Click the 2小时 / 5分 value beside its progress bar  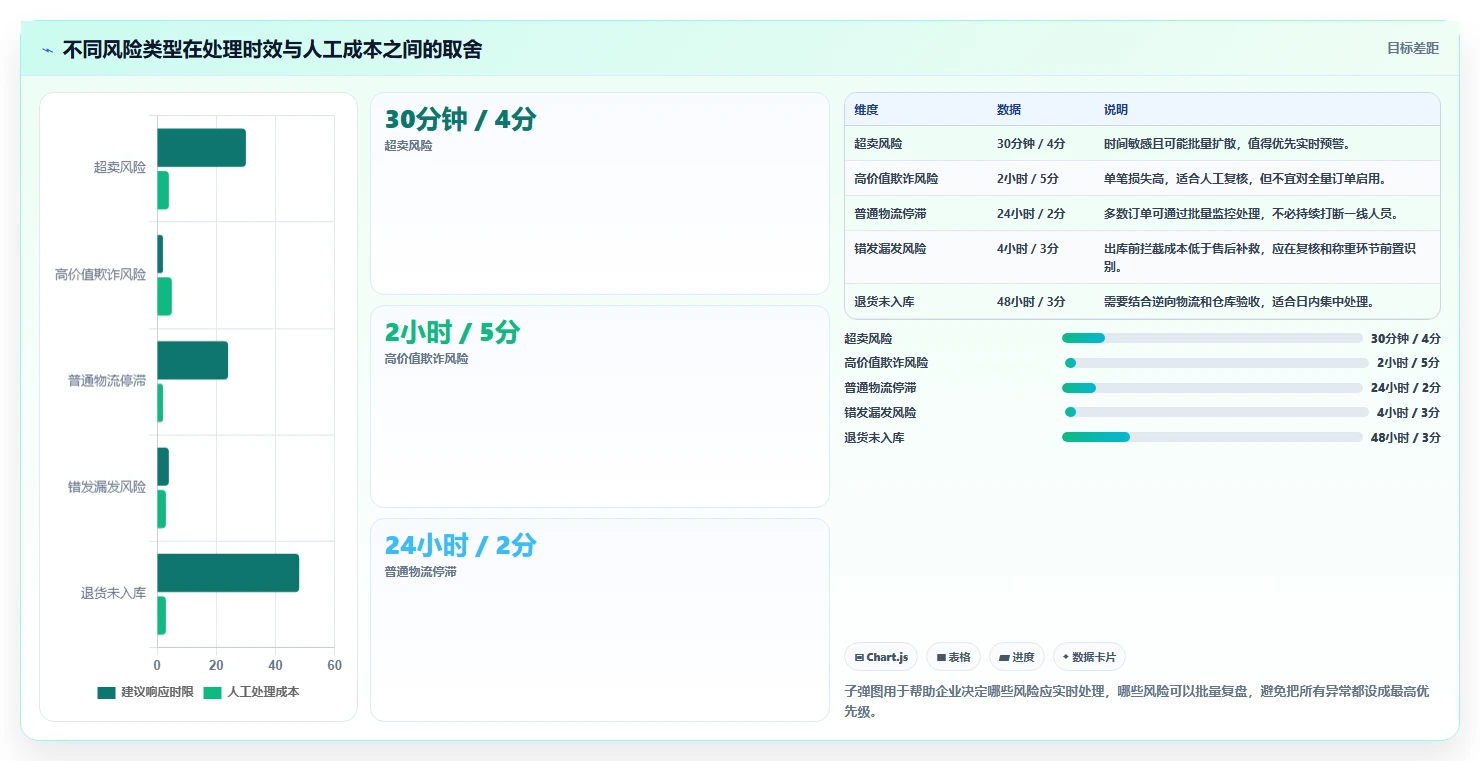[1408, 363]
